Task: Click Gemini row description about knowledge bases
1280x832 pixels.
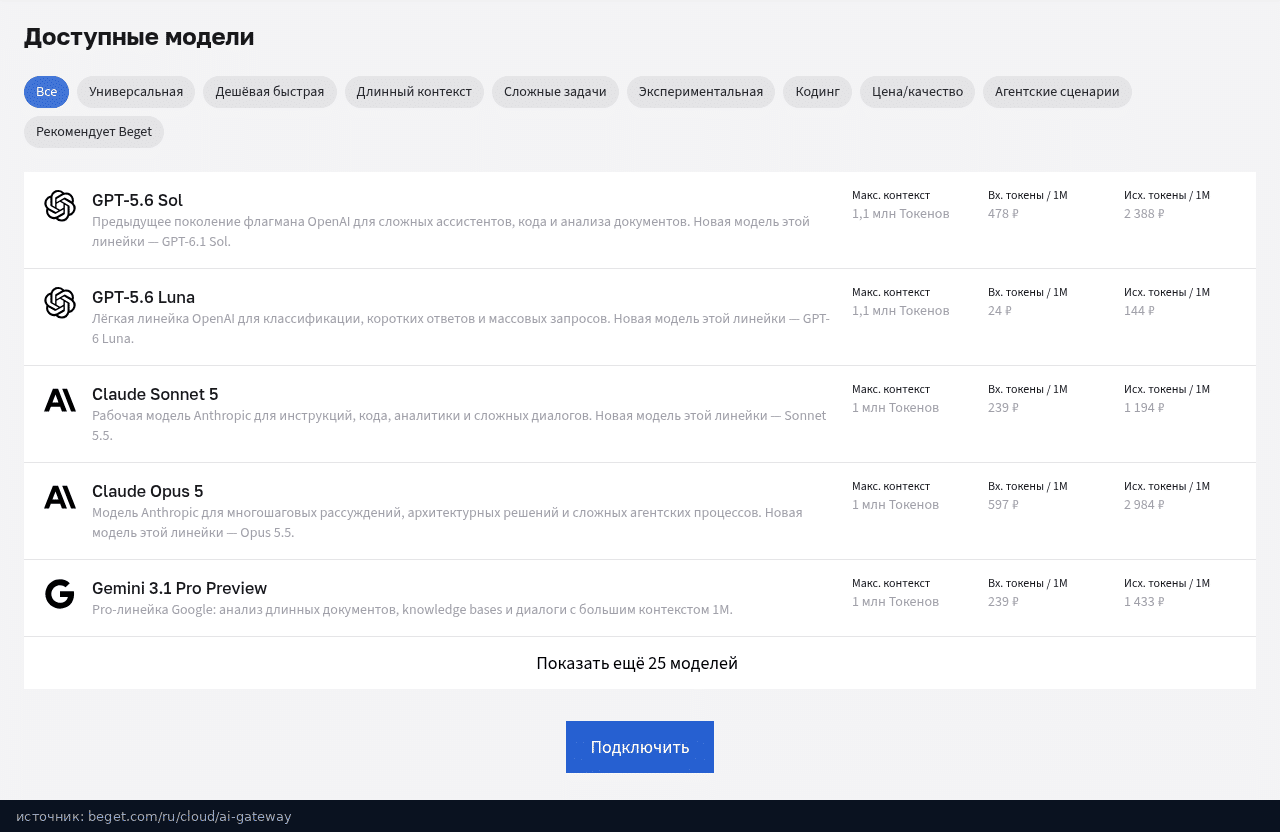Action: (x=412, y=610)
